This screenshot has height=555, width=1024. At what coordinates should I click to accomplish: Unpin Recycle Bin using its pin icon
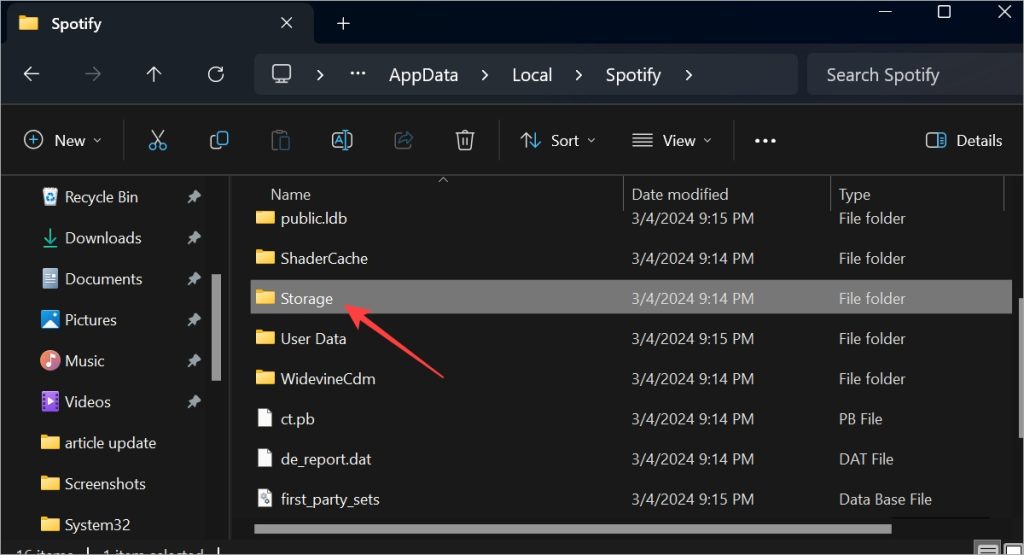click(194, 197)
